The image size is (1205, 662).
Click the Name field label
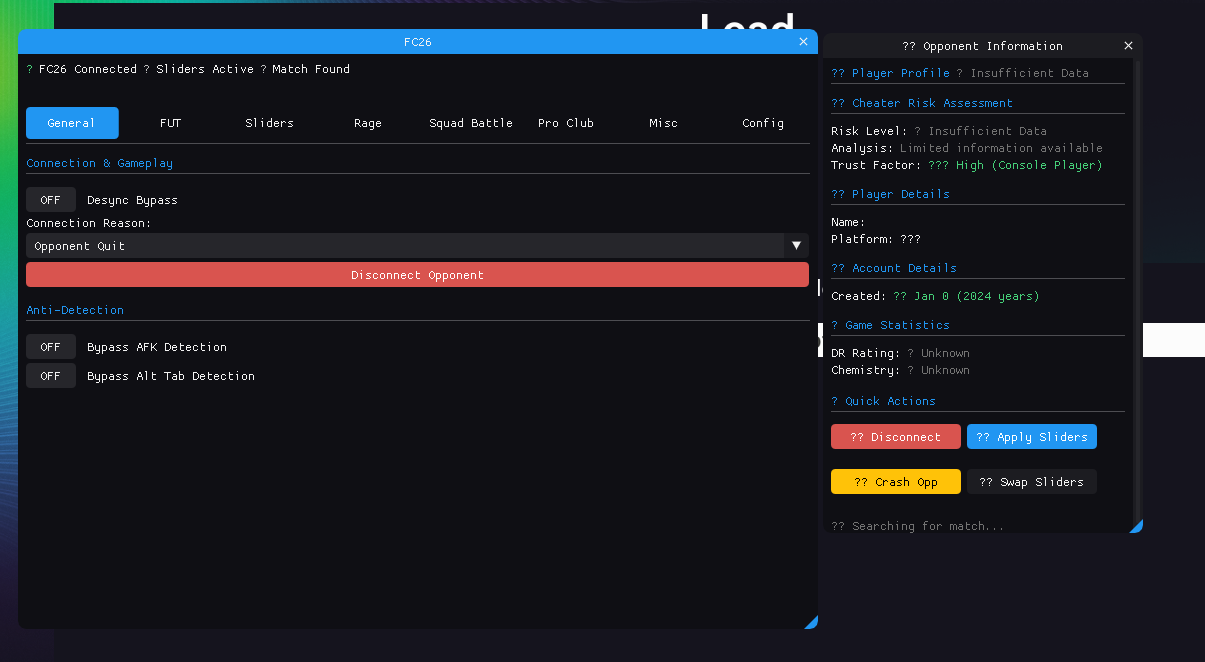(848, 222)
